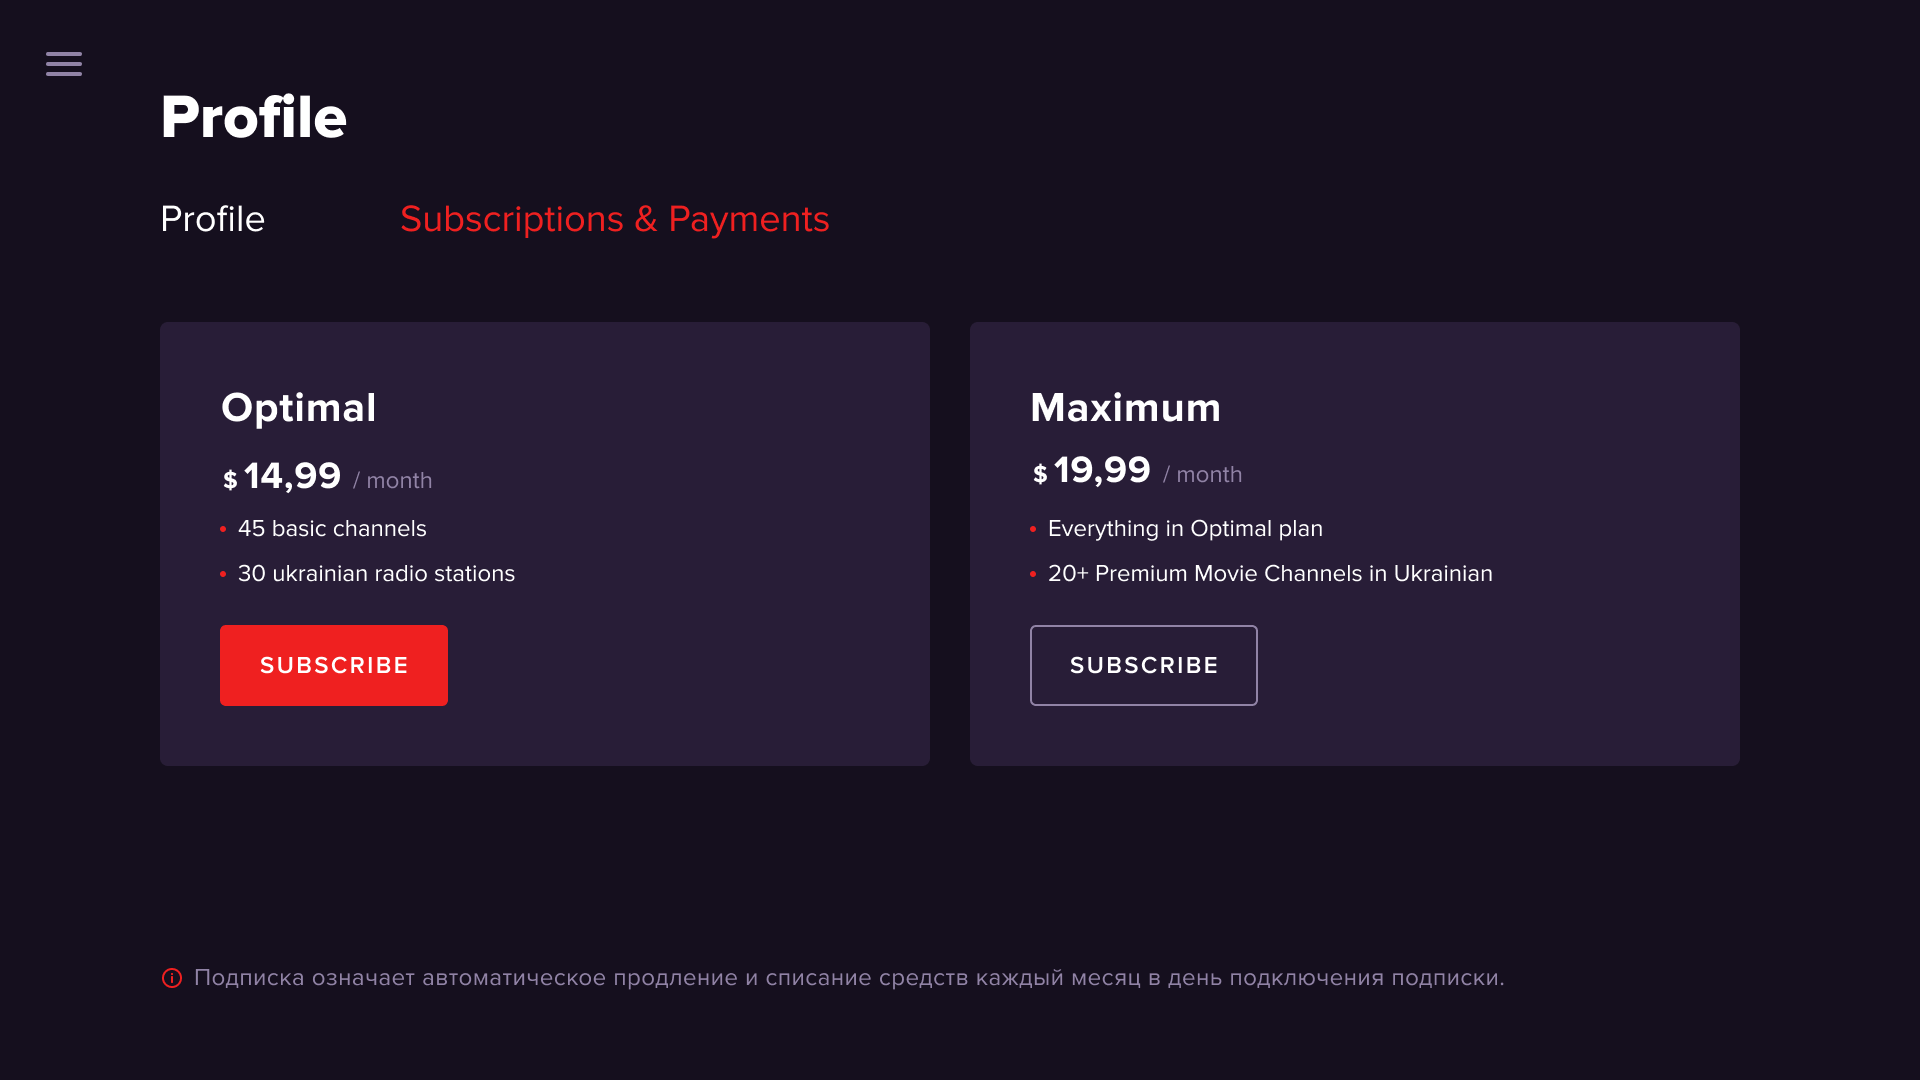1920x1080 pixels.
Task: Open the Subscriptions & Payments tab
Action: tap(614, 219)
